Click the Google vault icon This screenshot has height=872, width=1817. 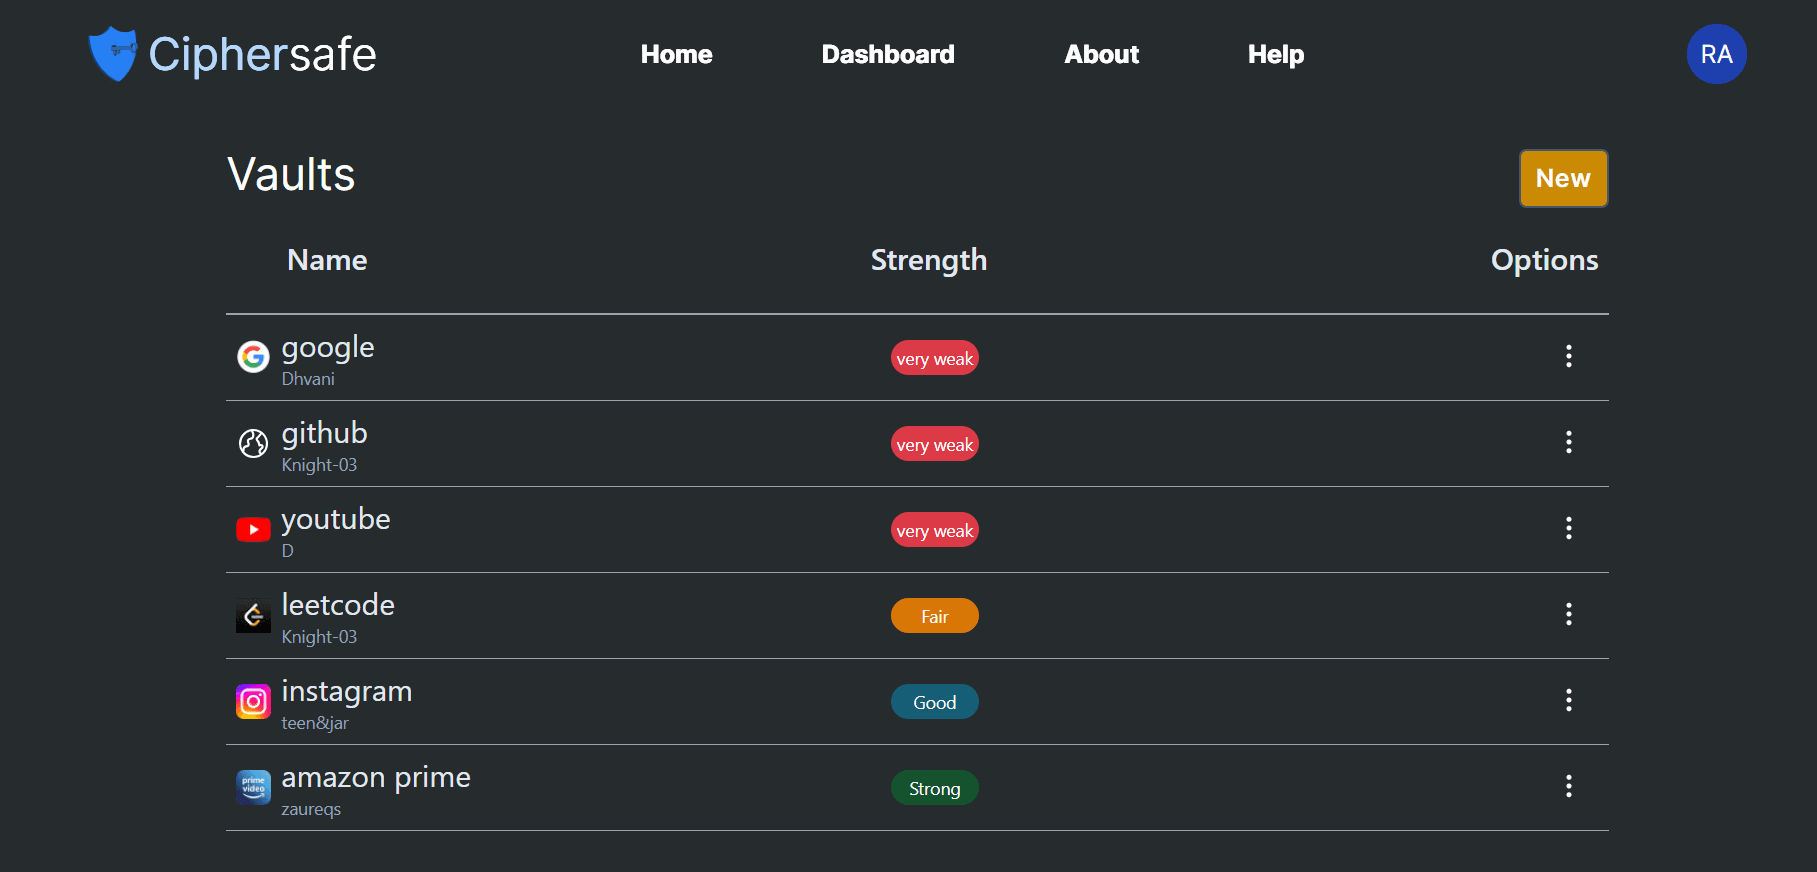tap(253, 356)
